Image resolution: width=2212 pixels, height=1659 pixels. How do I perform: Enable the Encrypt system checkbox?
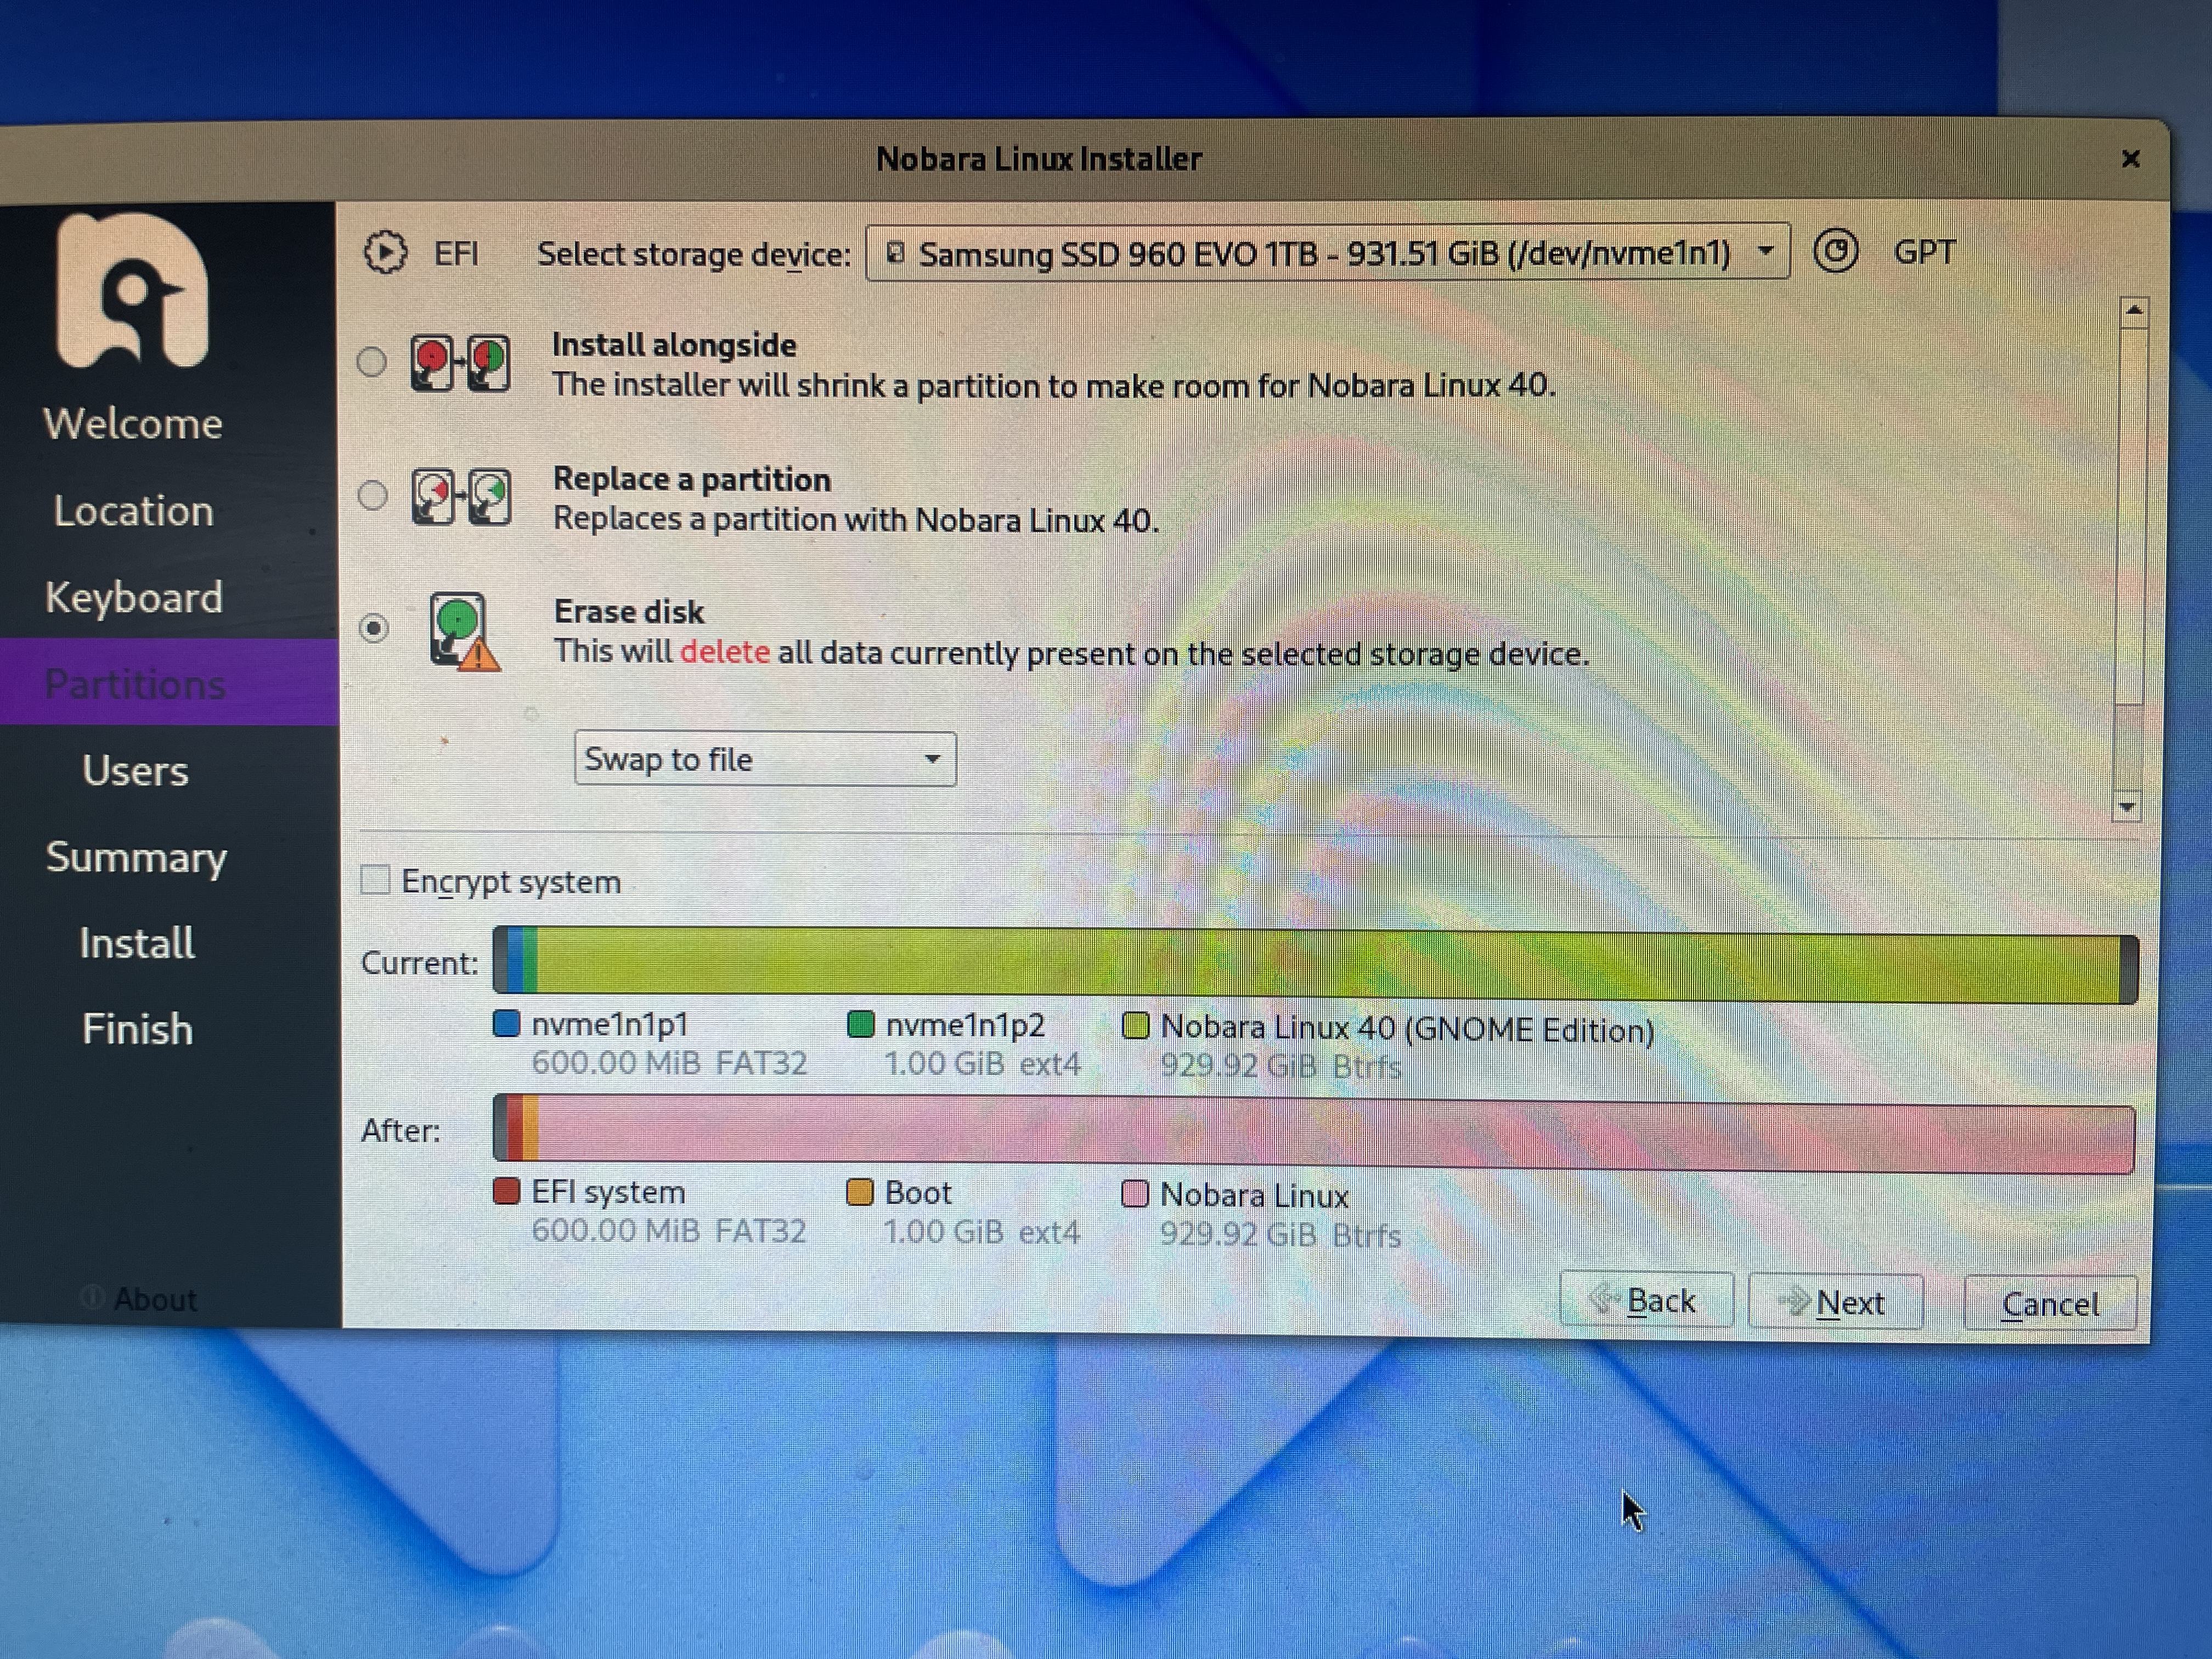point(375,880)
